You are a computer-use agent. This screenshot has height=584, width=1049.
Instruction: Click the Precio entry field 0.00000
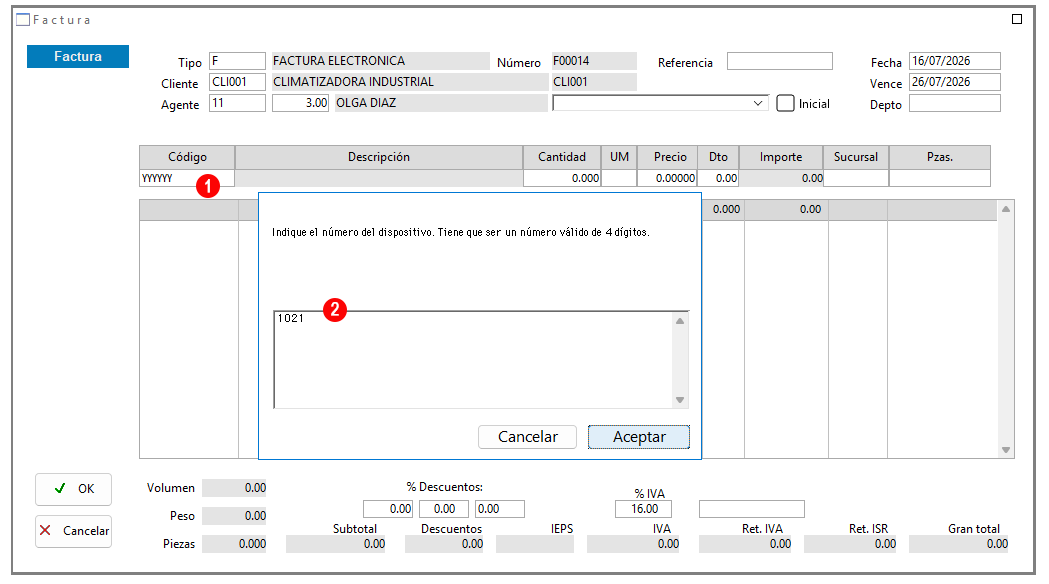[667, 178]
